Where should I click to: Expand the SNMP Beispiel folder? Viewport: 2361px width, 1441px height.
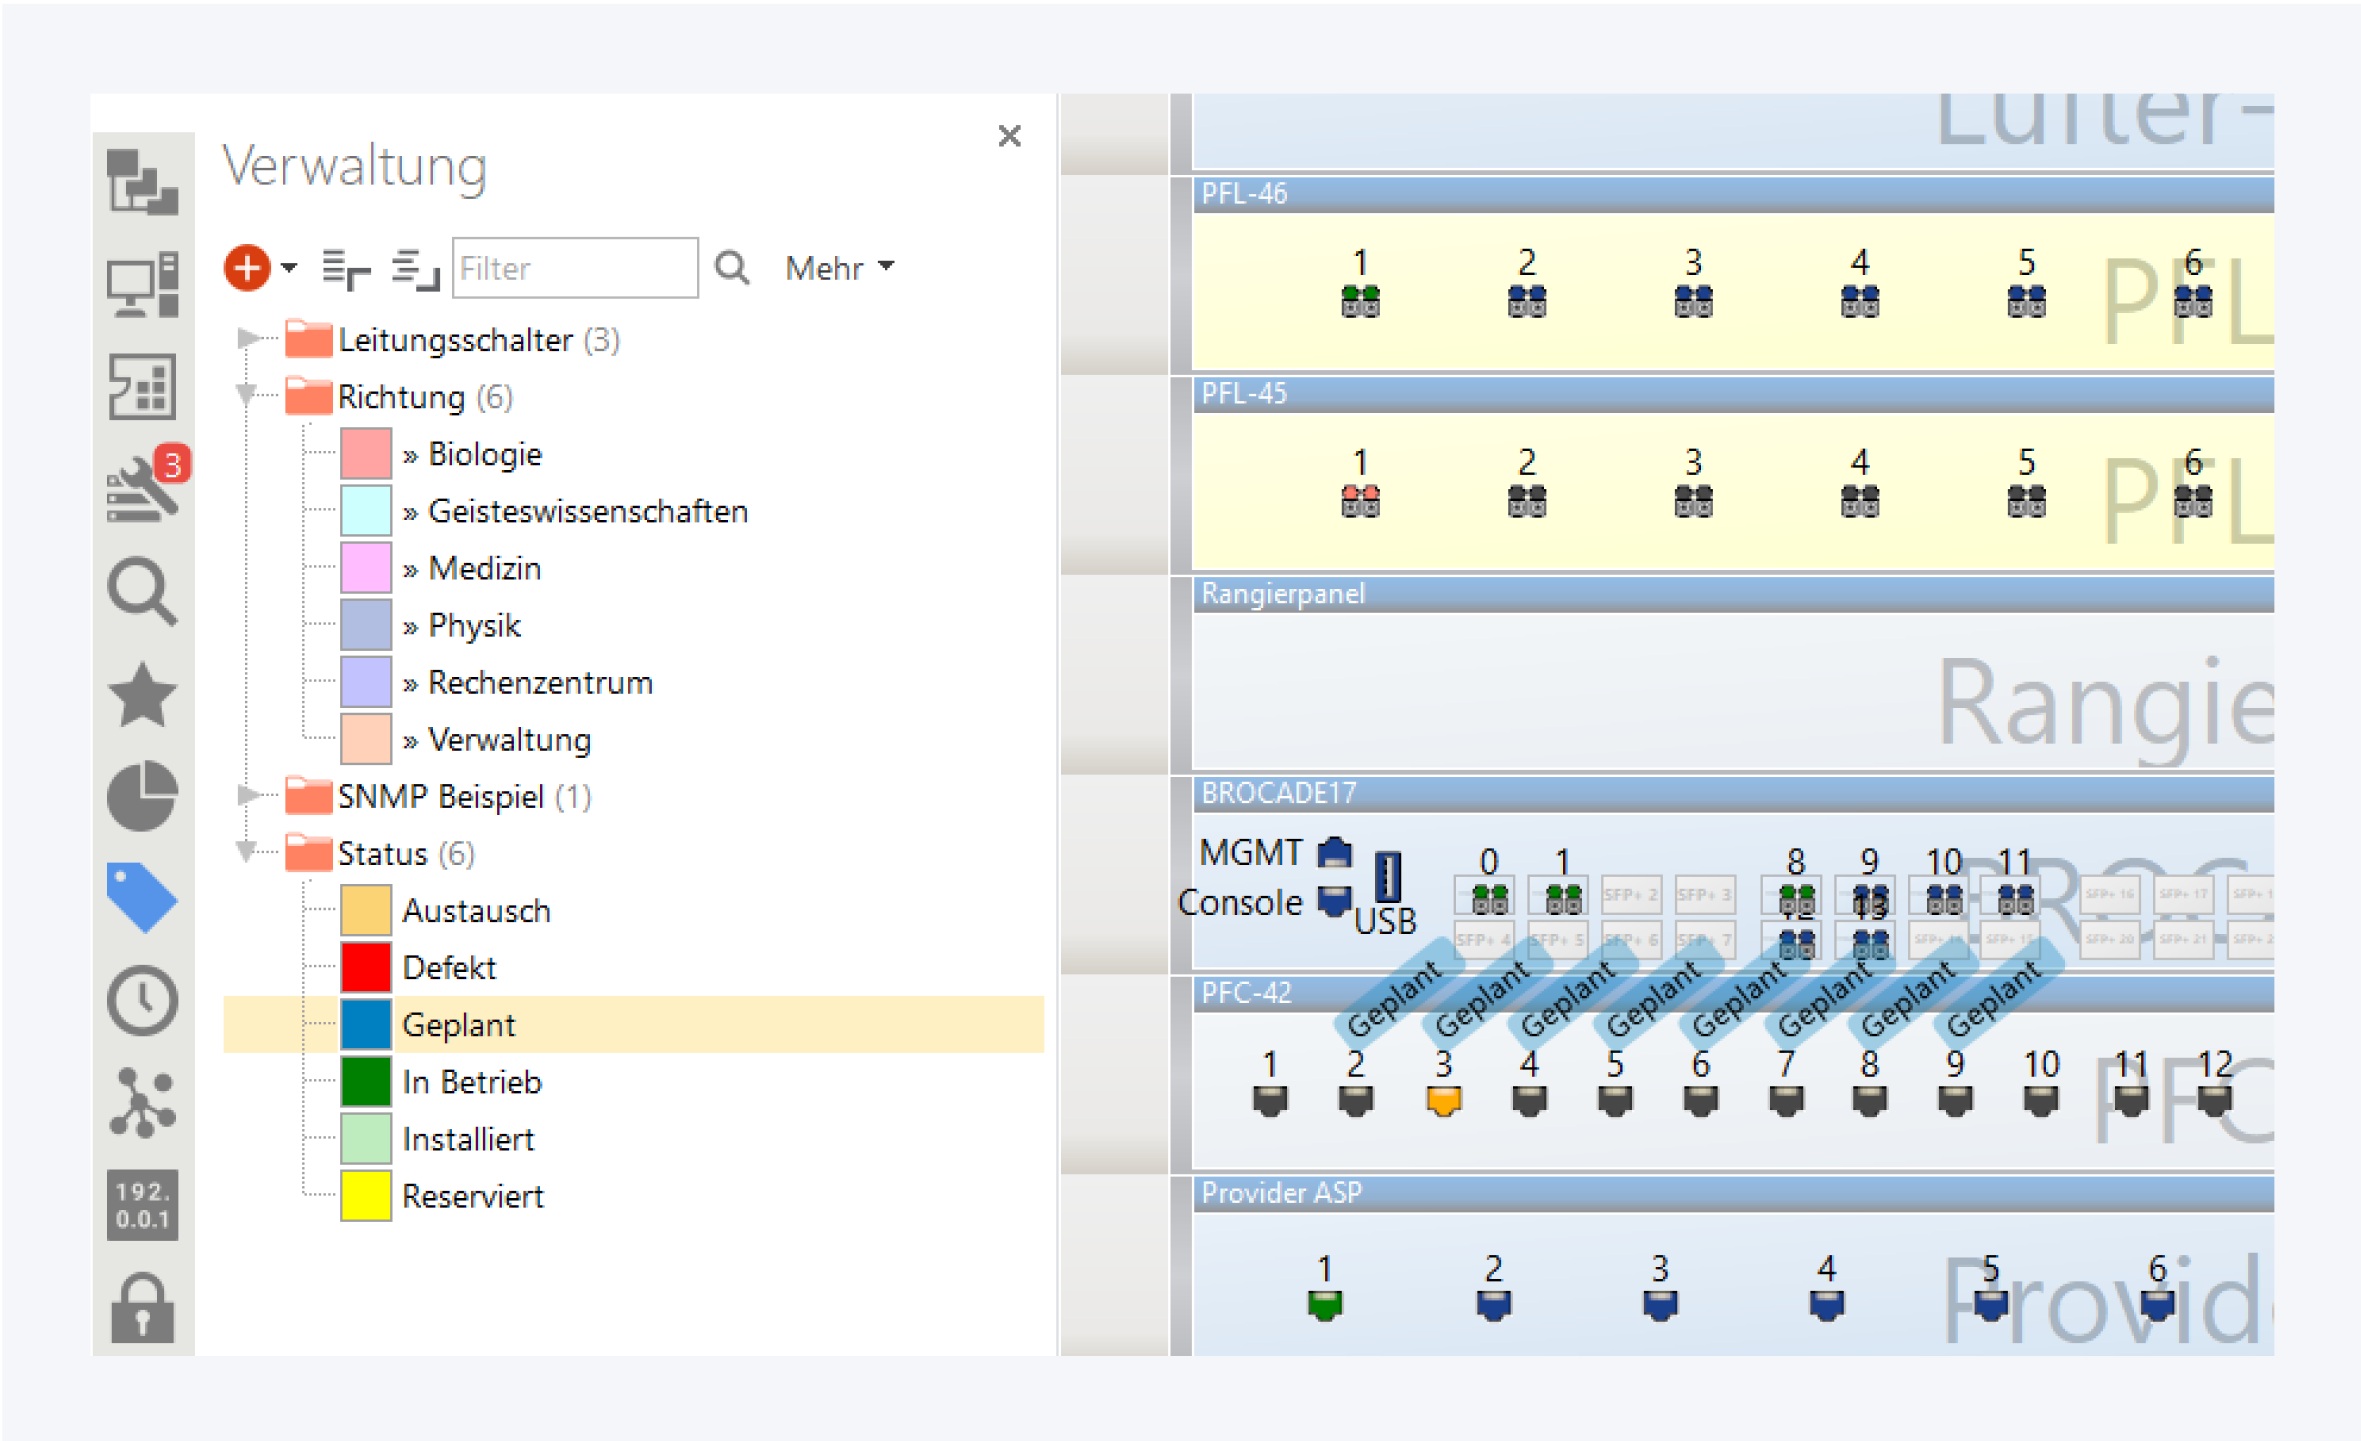pos(247,796)
